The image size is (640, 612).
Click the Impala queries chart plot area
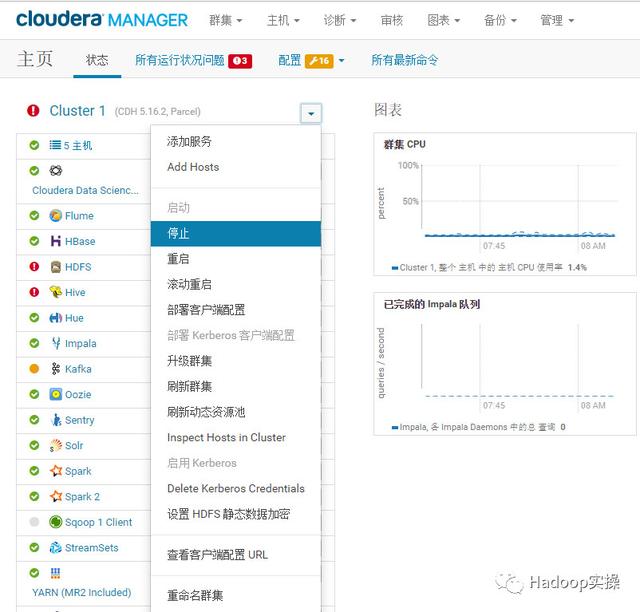(519, 361)
